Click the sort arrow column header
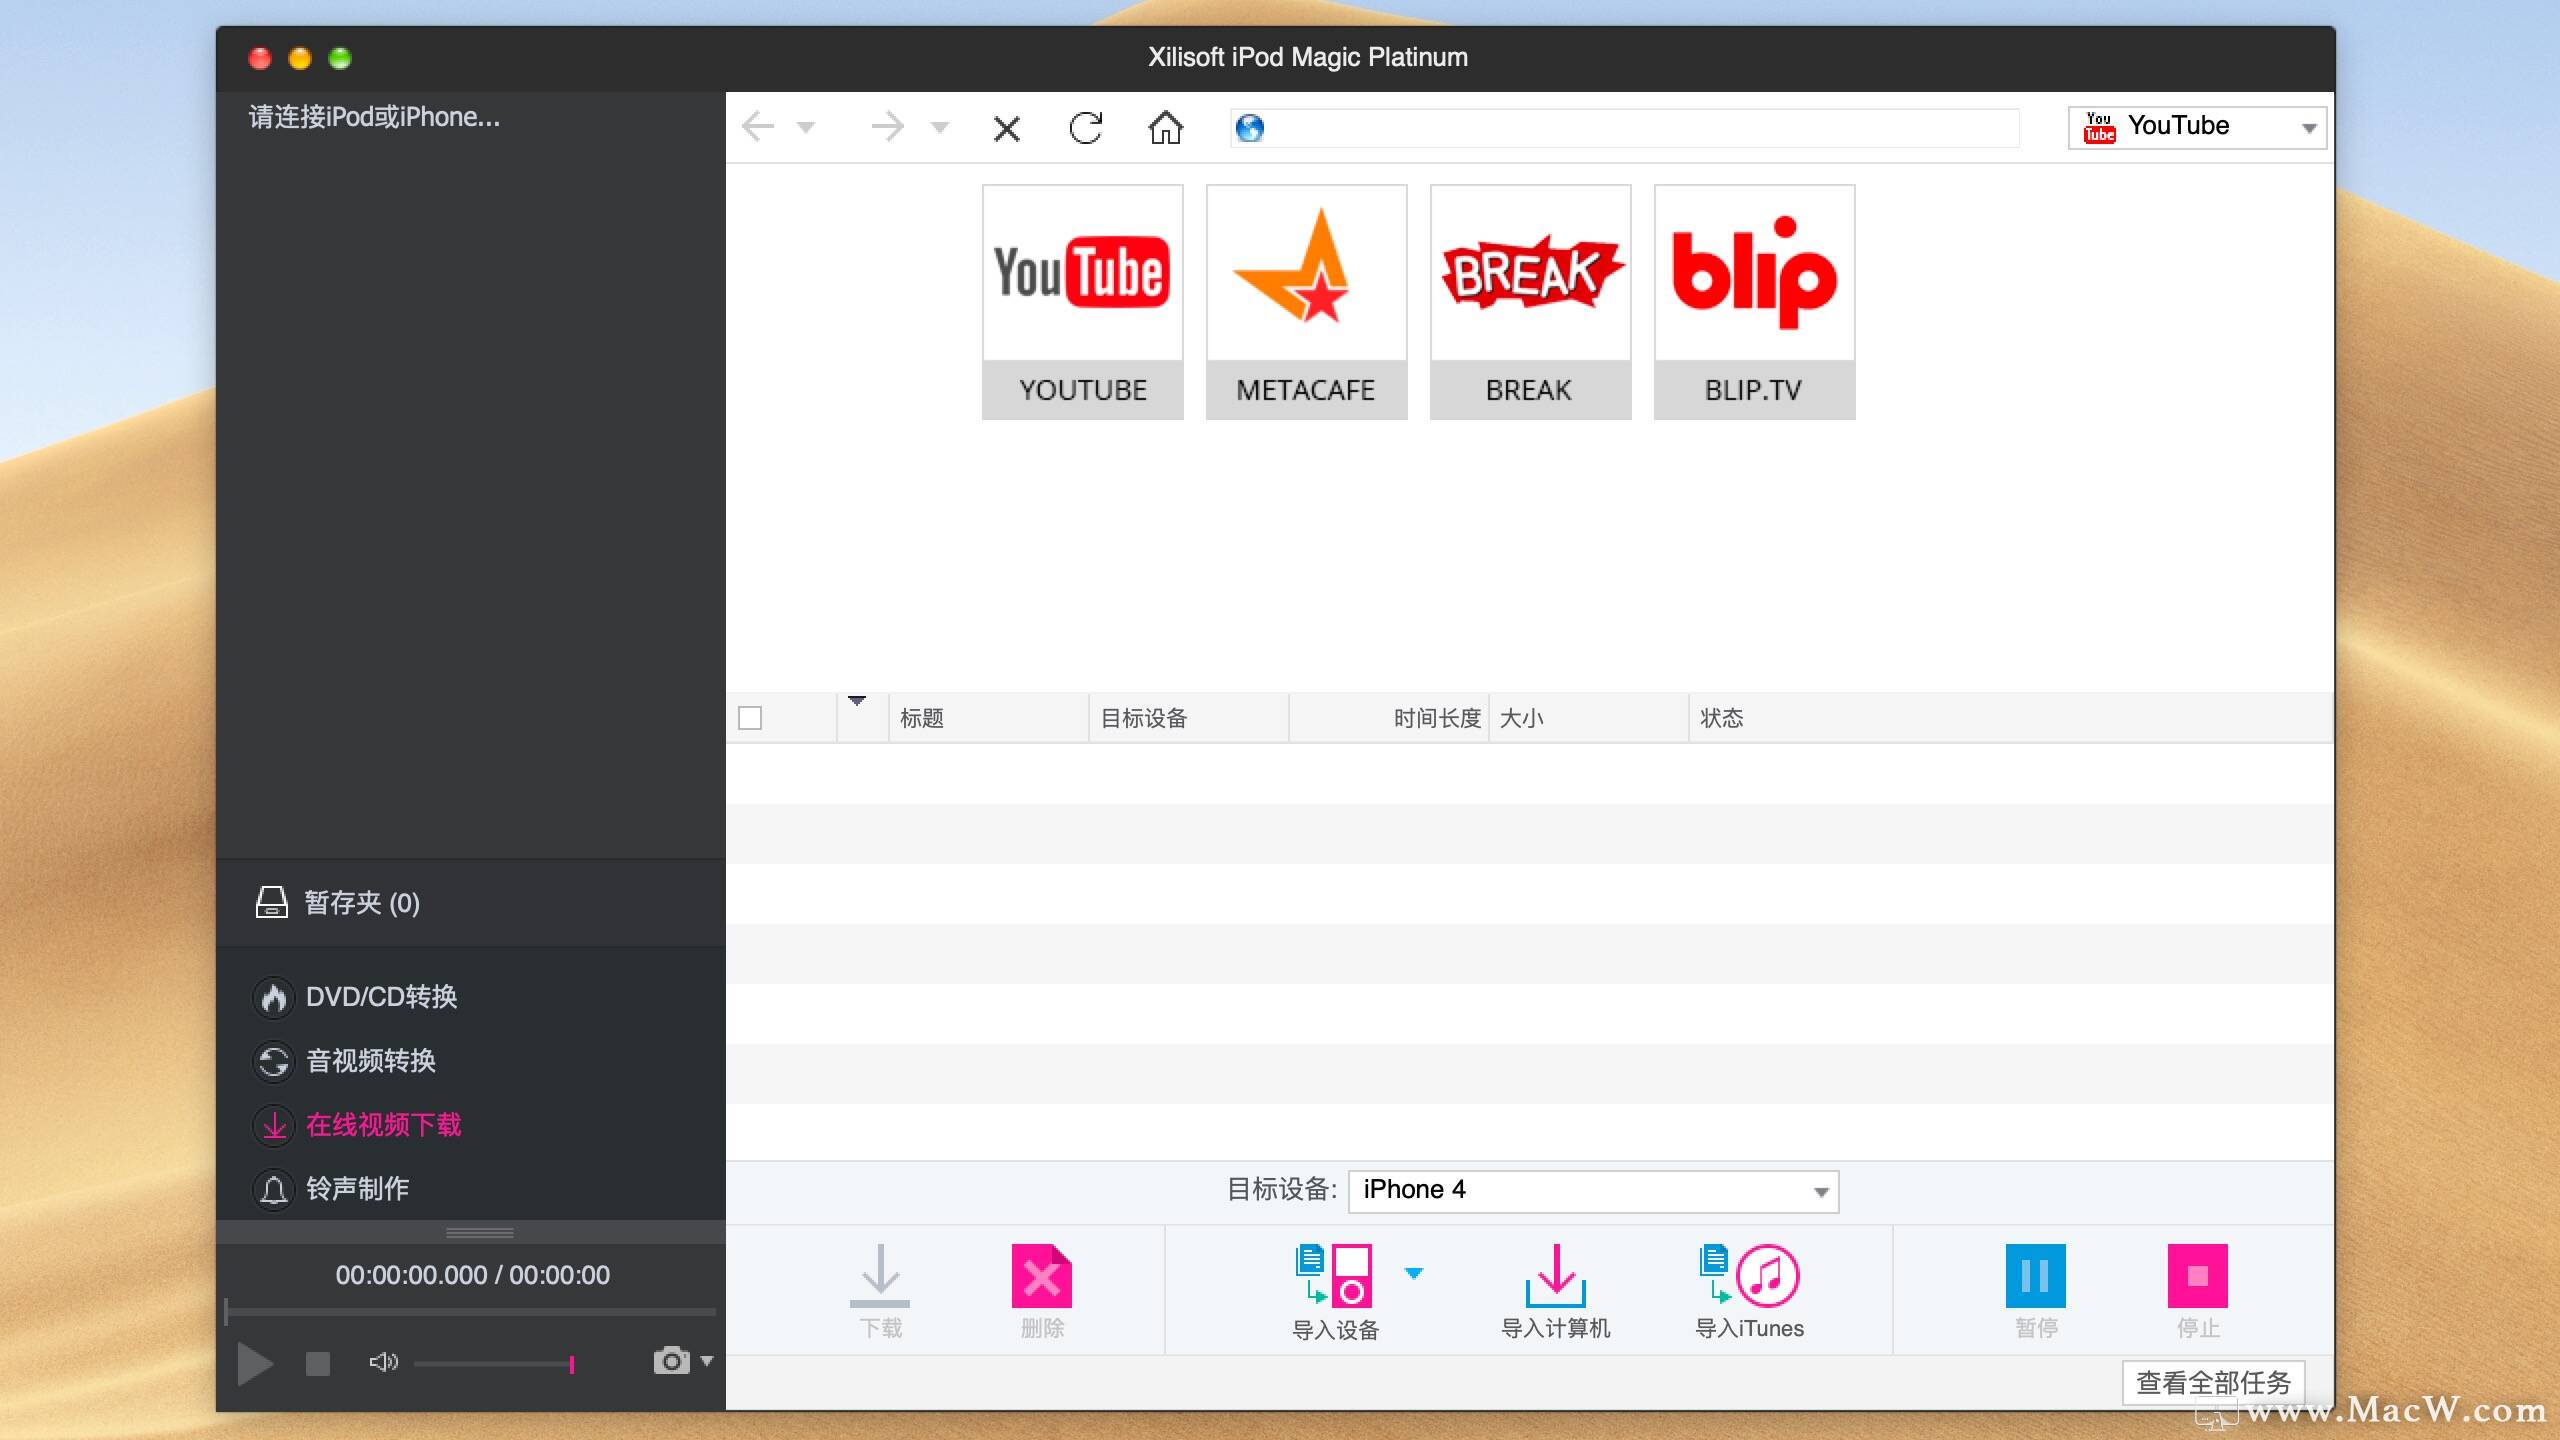Viewport: 2560px width, 1440px height. (x=862, y=717)
